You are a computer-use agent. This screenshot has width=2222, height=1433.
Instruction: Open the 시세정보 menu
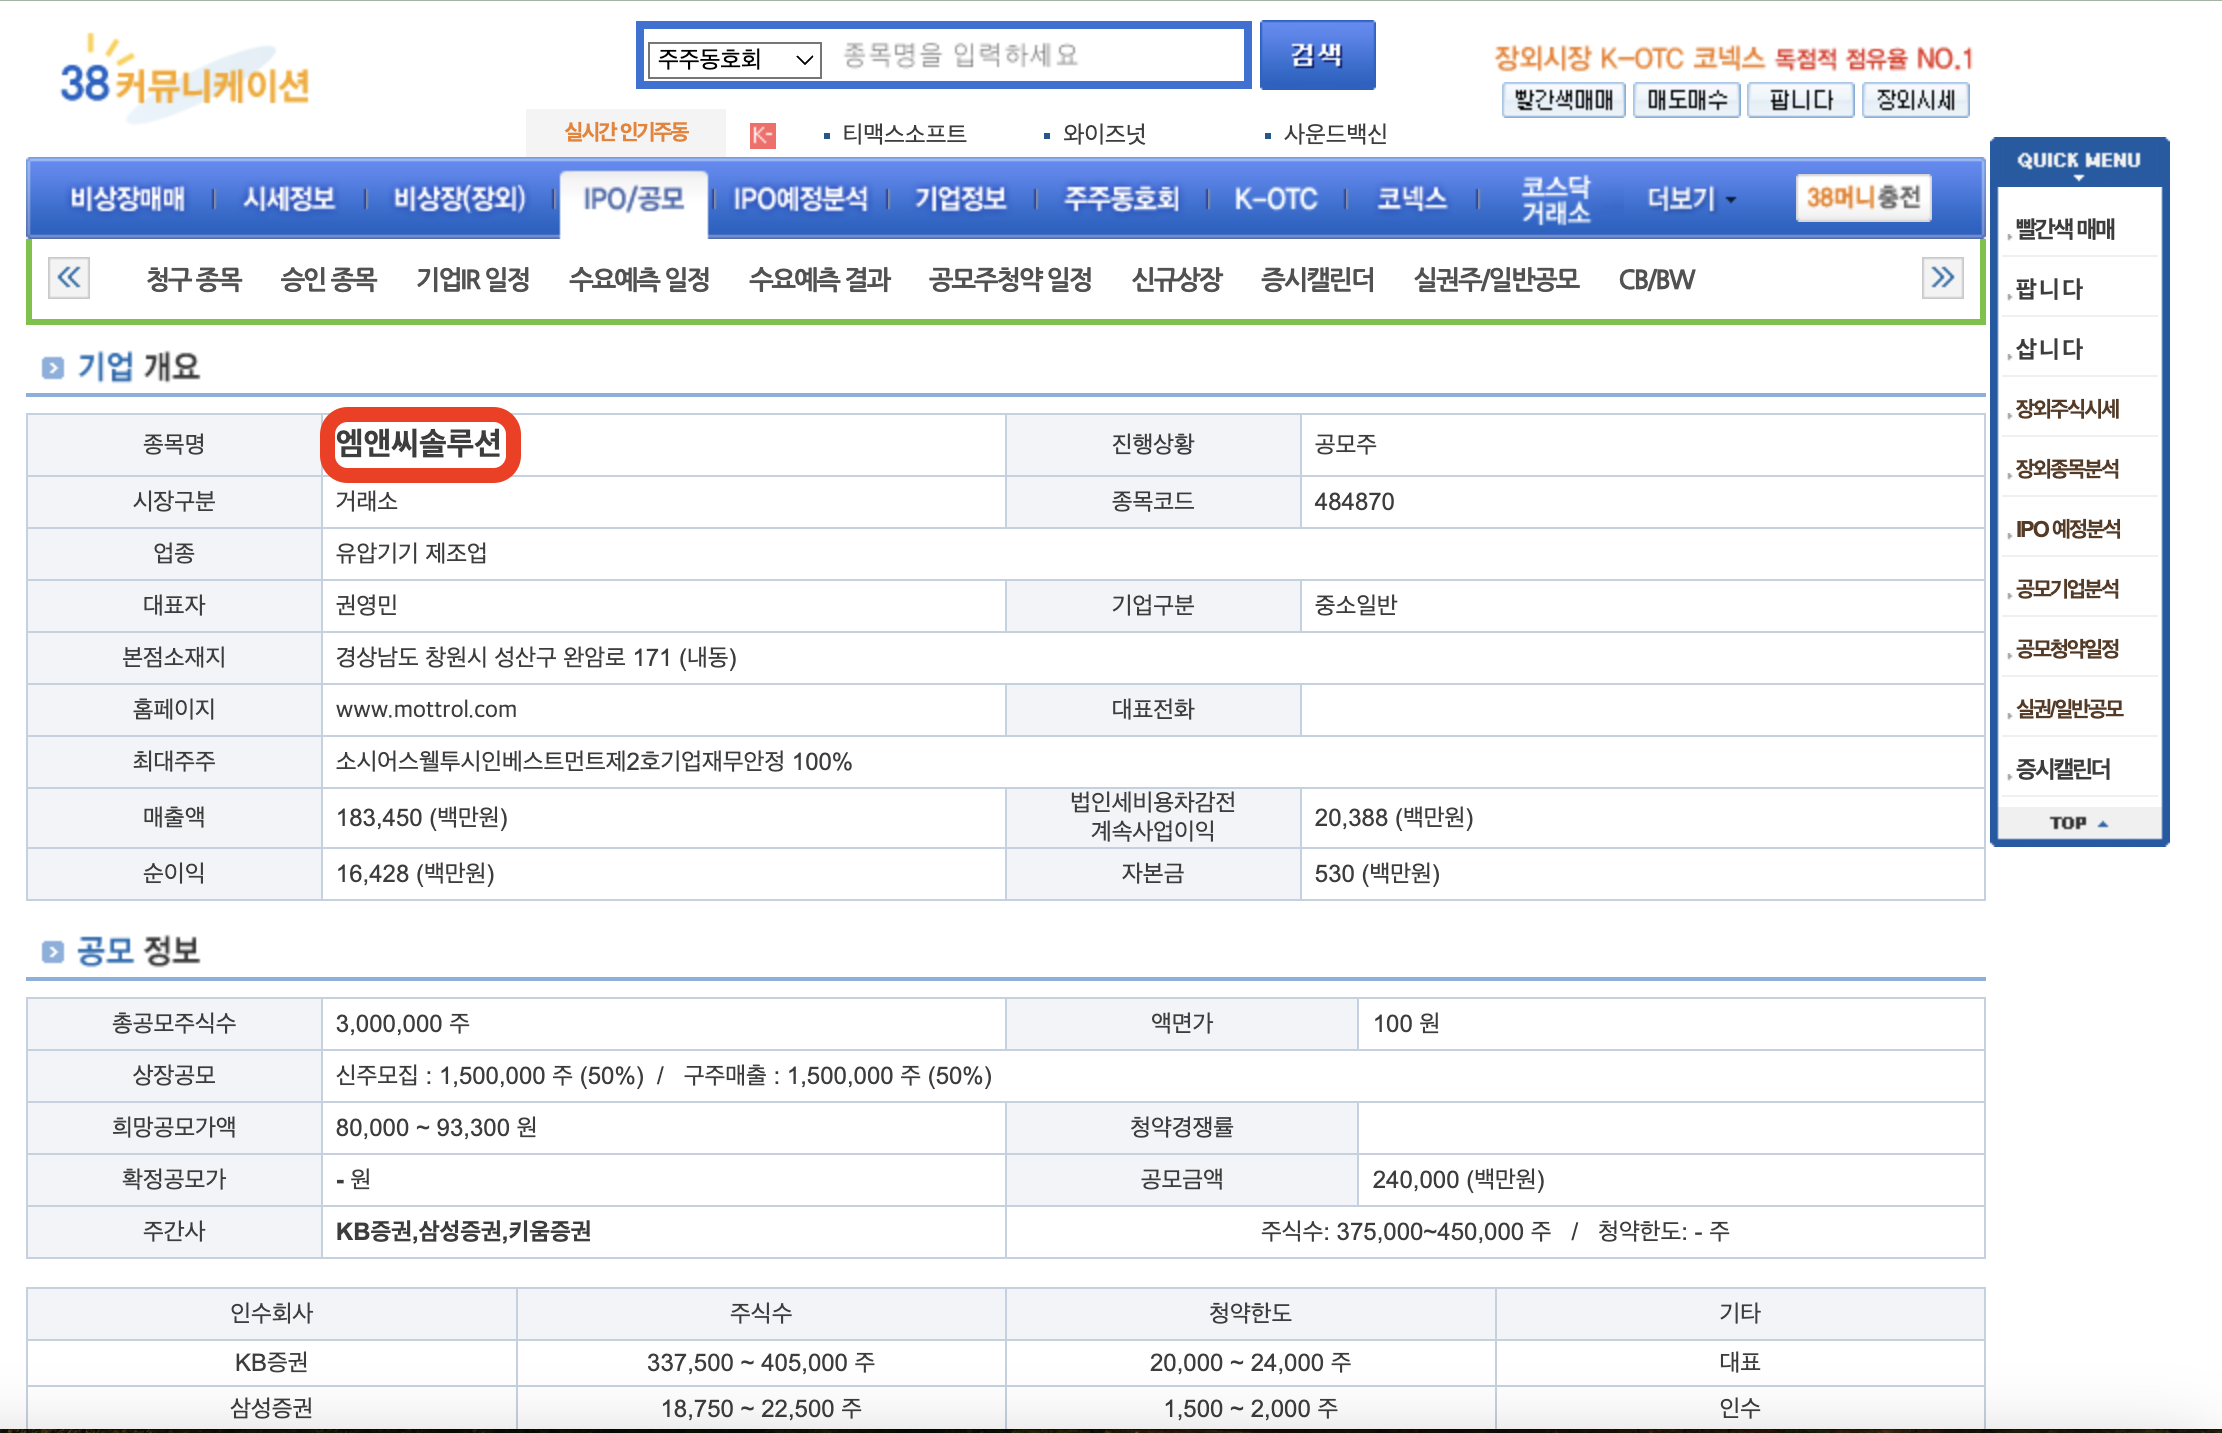(x=289, y=199)
